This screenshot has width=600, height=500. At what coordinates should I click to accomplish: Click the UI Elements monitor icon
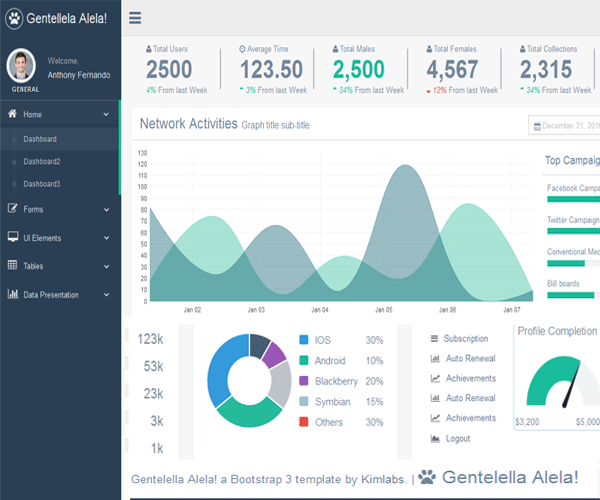coord(13,237)
